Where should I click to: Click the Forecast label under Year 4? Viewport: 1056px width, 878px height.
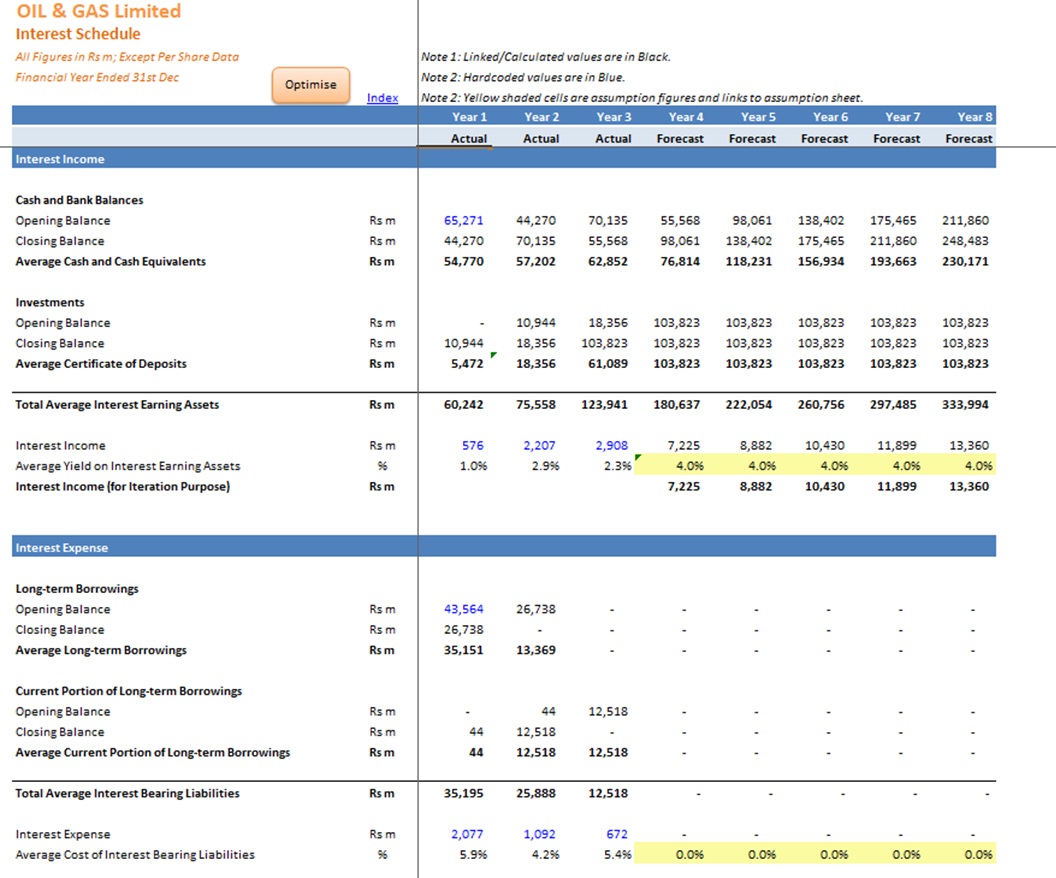680,138
